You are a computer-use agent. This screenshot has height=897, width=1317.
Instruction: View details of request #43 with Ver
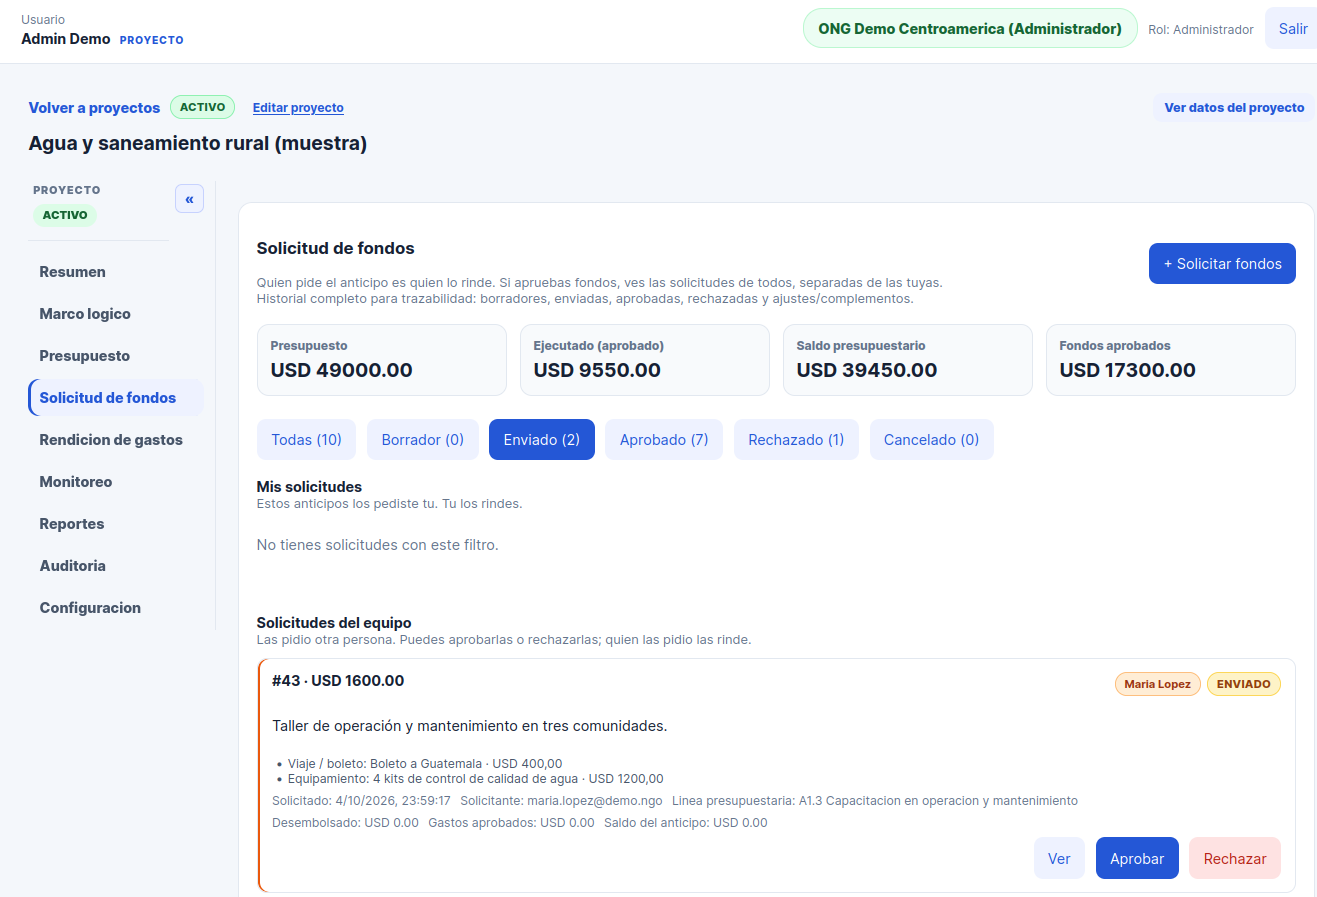point(1059,859)
